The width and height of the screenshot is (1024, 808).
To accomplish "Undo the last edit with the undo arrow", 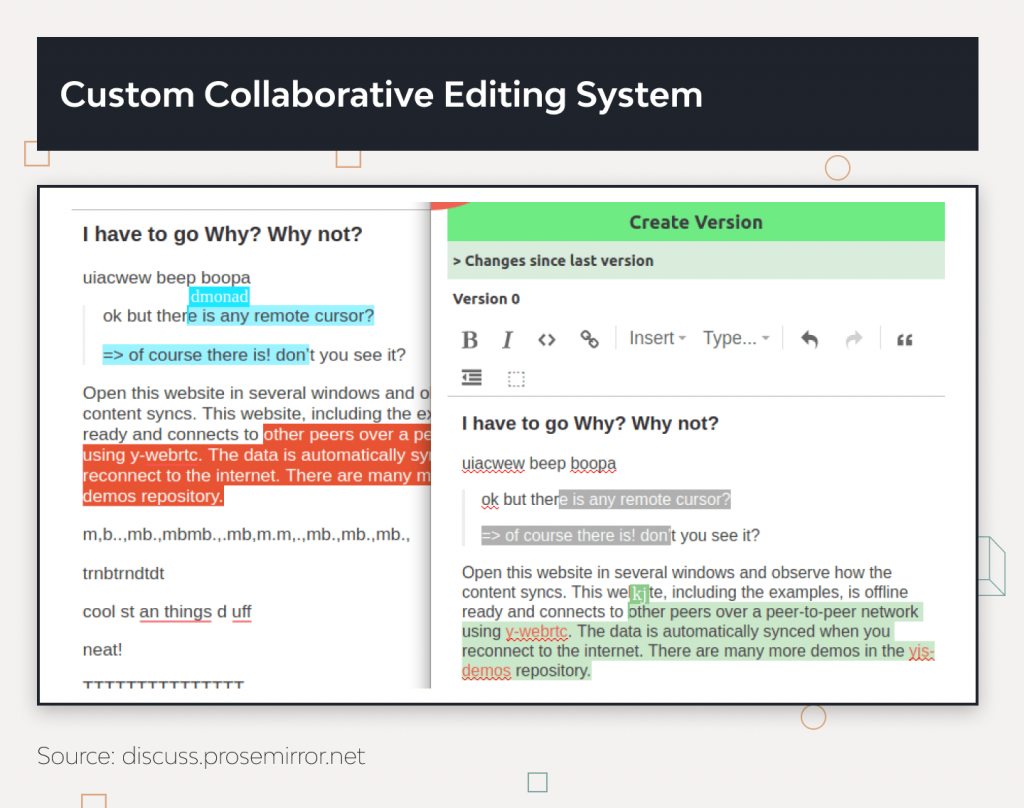I will click(809, 339).
